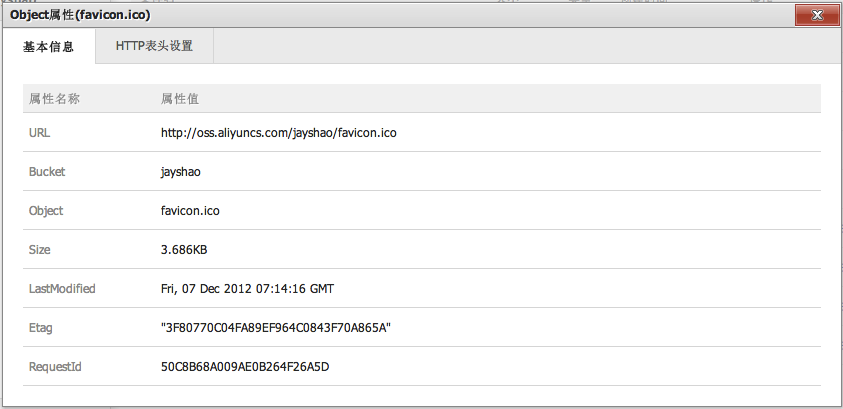Click the 属性名称 column header

tap(54, 98)
